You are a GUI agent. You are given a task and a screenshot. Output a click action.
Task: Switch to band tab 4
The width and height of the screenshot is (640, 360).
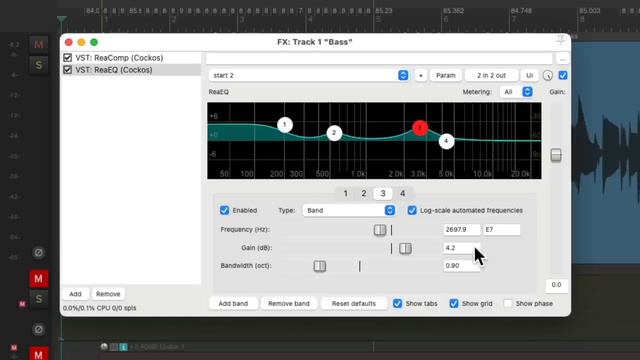(x=402, y=193)
